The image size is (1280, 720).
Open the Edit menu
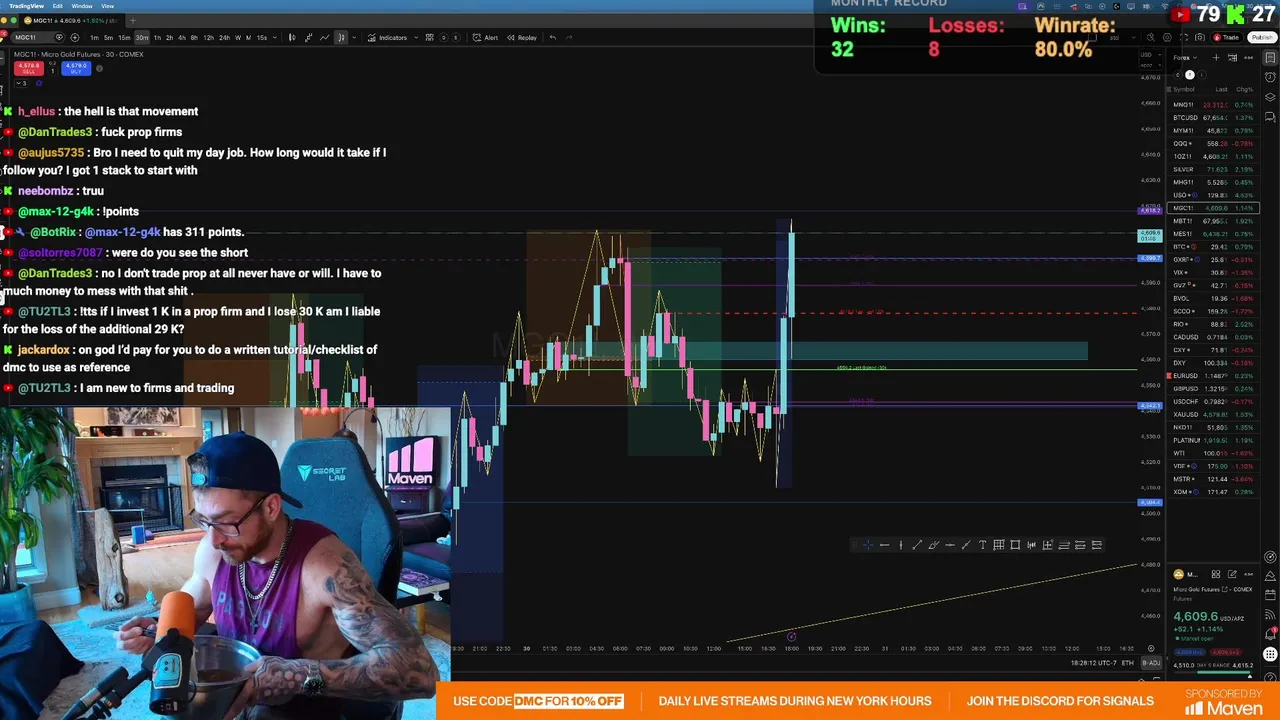tap(58, 6)
